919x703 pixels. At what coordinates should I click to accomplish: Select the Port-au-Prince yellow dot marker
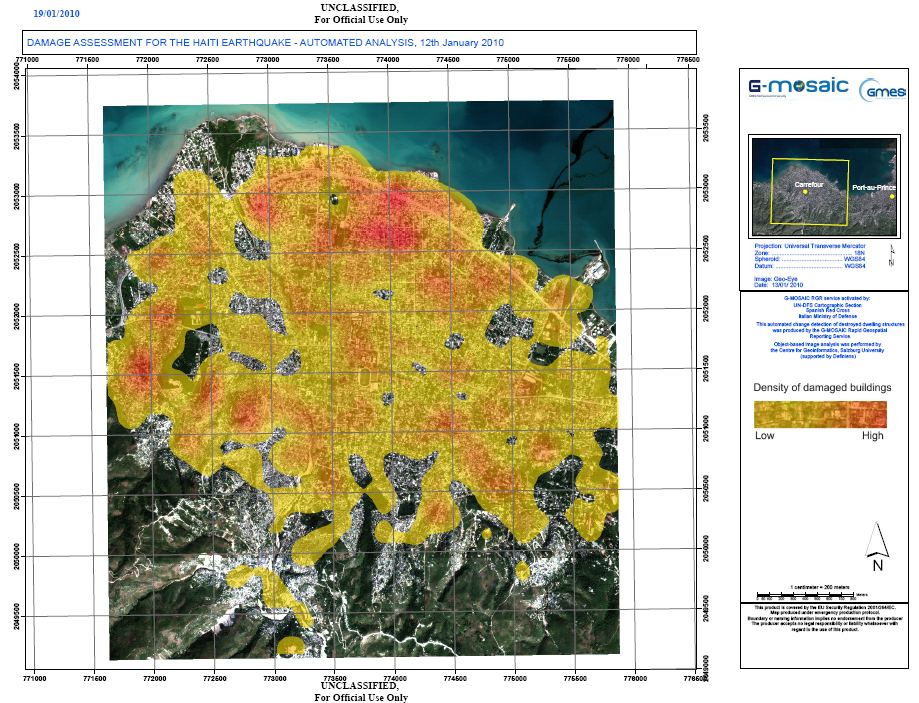[x=890, y=197]
